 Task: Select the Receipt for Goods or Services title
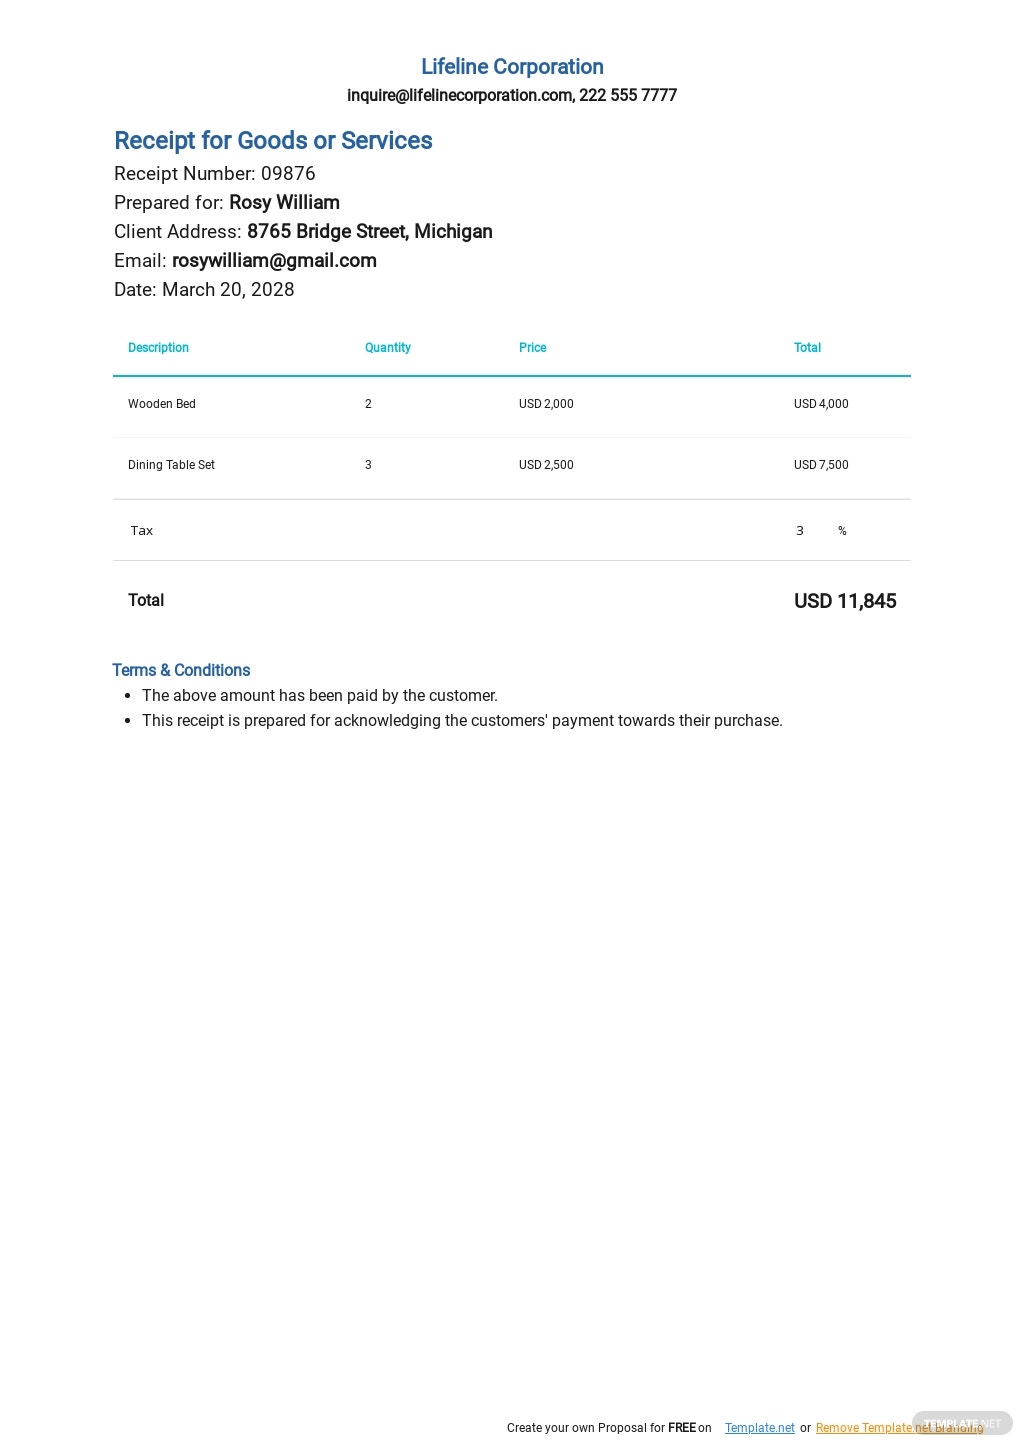[x=273, y=141]
